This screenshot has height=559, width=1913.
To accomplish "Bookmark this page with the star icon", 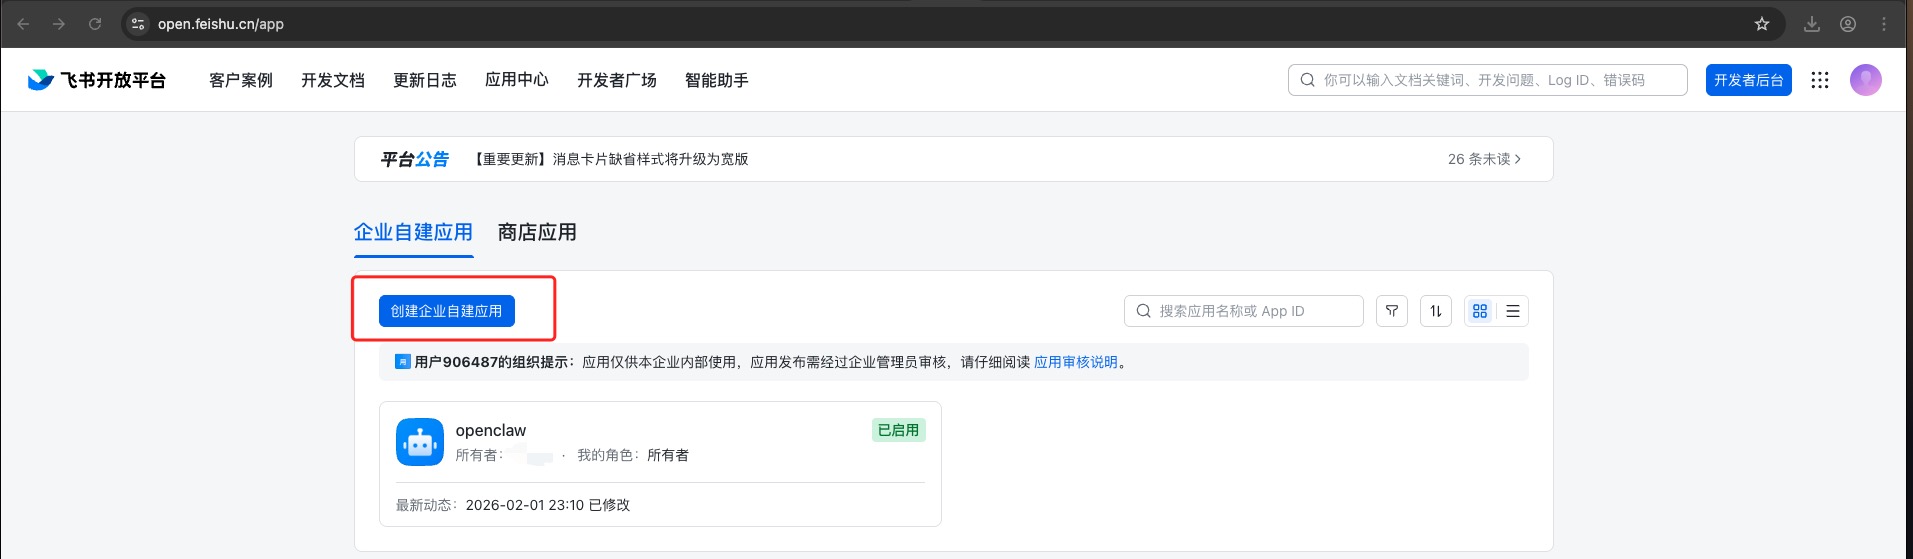I will (1762, 24).
